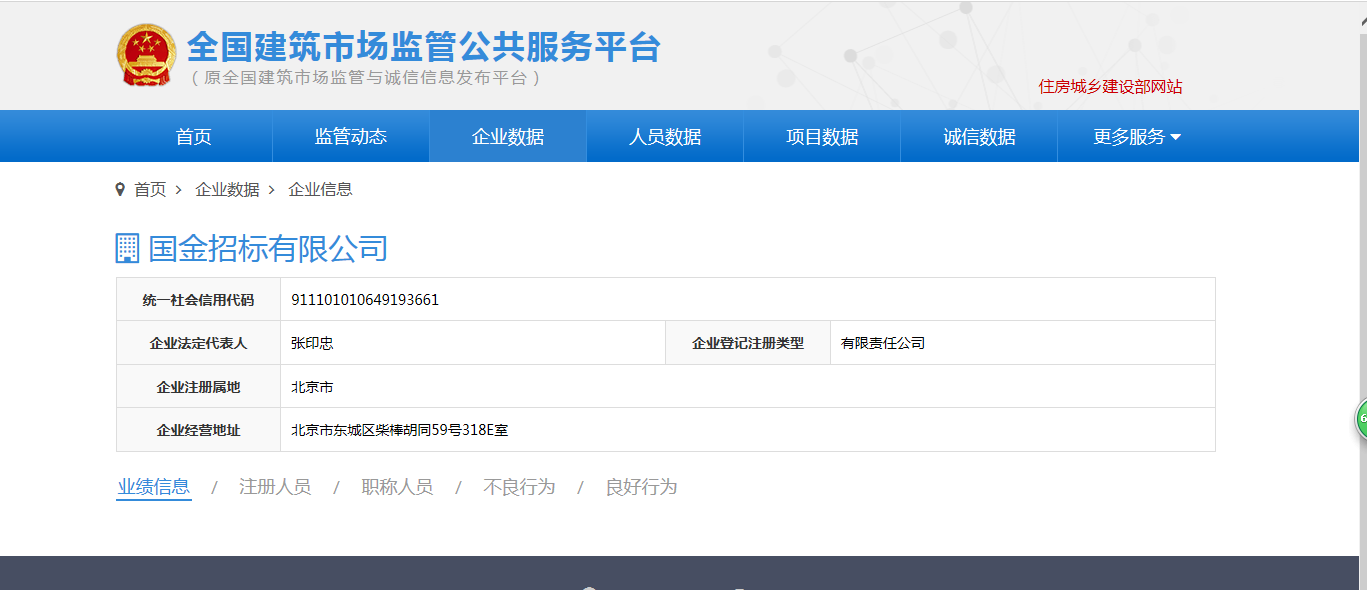Navigate to 项目数据 section
The width and height of the screenshot is (1367, 590).
822,137
